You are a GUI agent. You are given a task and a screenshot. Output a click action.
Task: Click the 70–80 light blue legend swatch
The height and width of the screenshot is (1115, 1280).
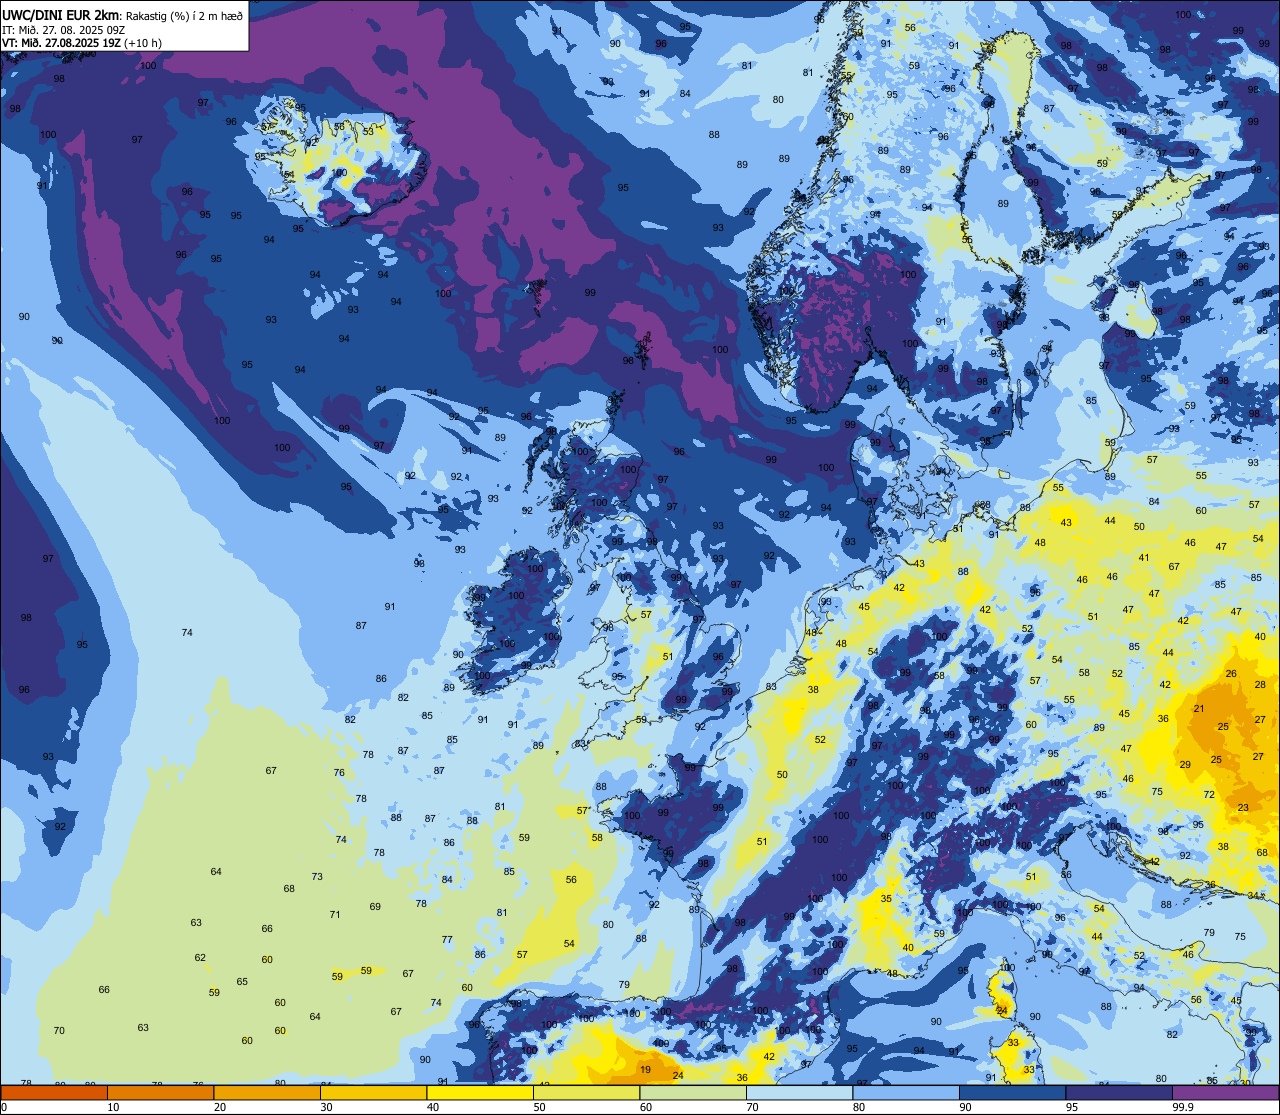[799, 1093]
